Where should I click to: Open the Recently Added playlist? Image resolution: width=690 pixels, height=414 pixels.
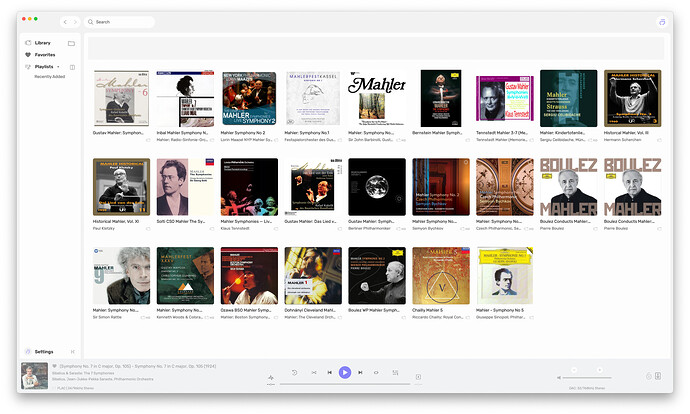pyautogui.click(x=50, y=77)
